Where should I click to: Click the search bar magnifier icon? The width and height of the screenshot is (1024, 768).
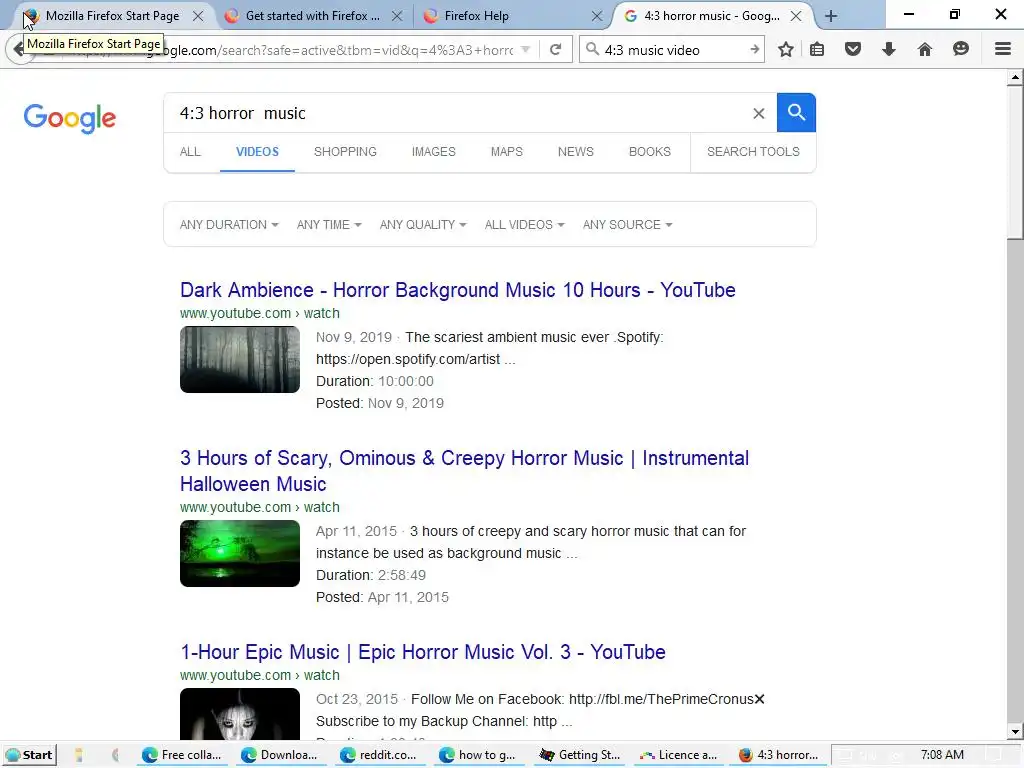point(592,50)
